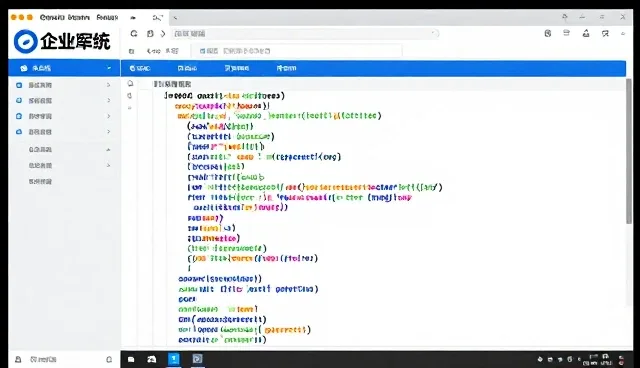
Task: Click the pin icon in the window title bar
Action: [x=565, y=17]
